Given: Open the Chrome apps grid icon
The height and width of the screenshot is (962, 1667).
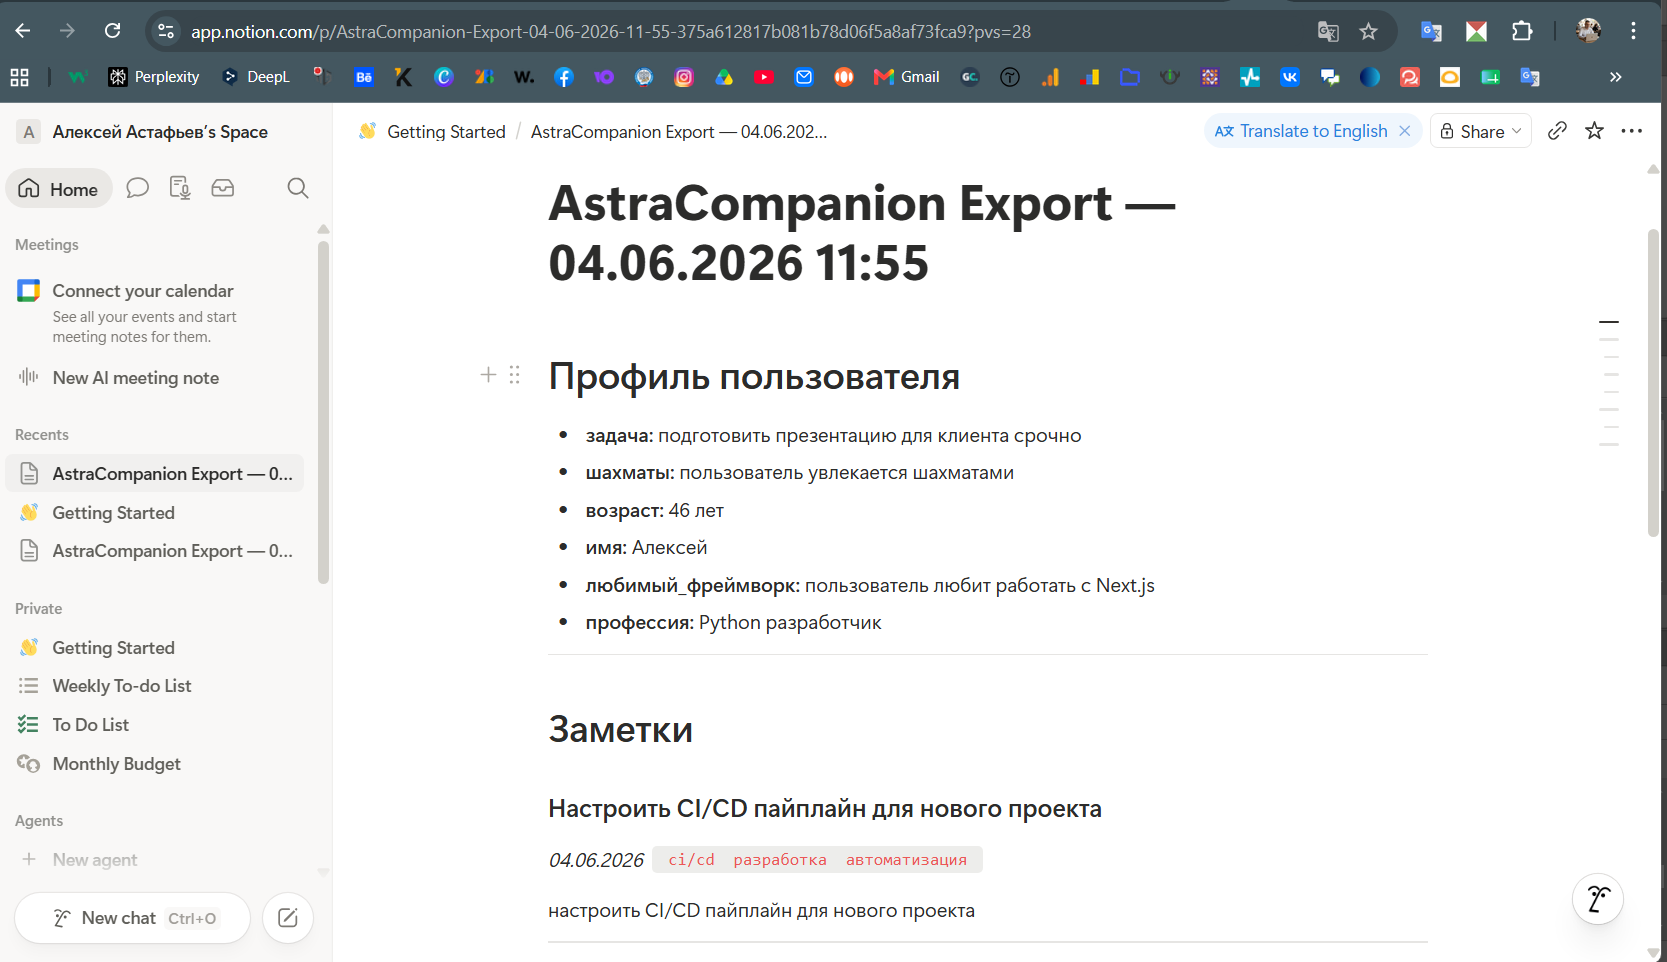Looking at the screenshot, I should tap(19, 77).
